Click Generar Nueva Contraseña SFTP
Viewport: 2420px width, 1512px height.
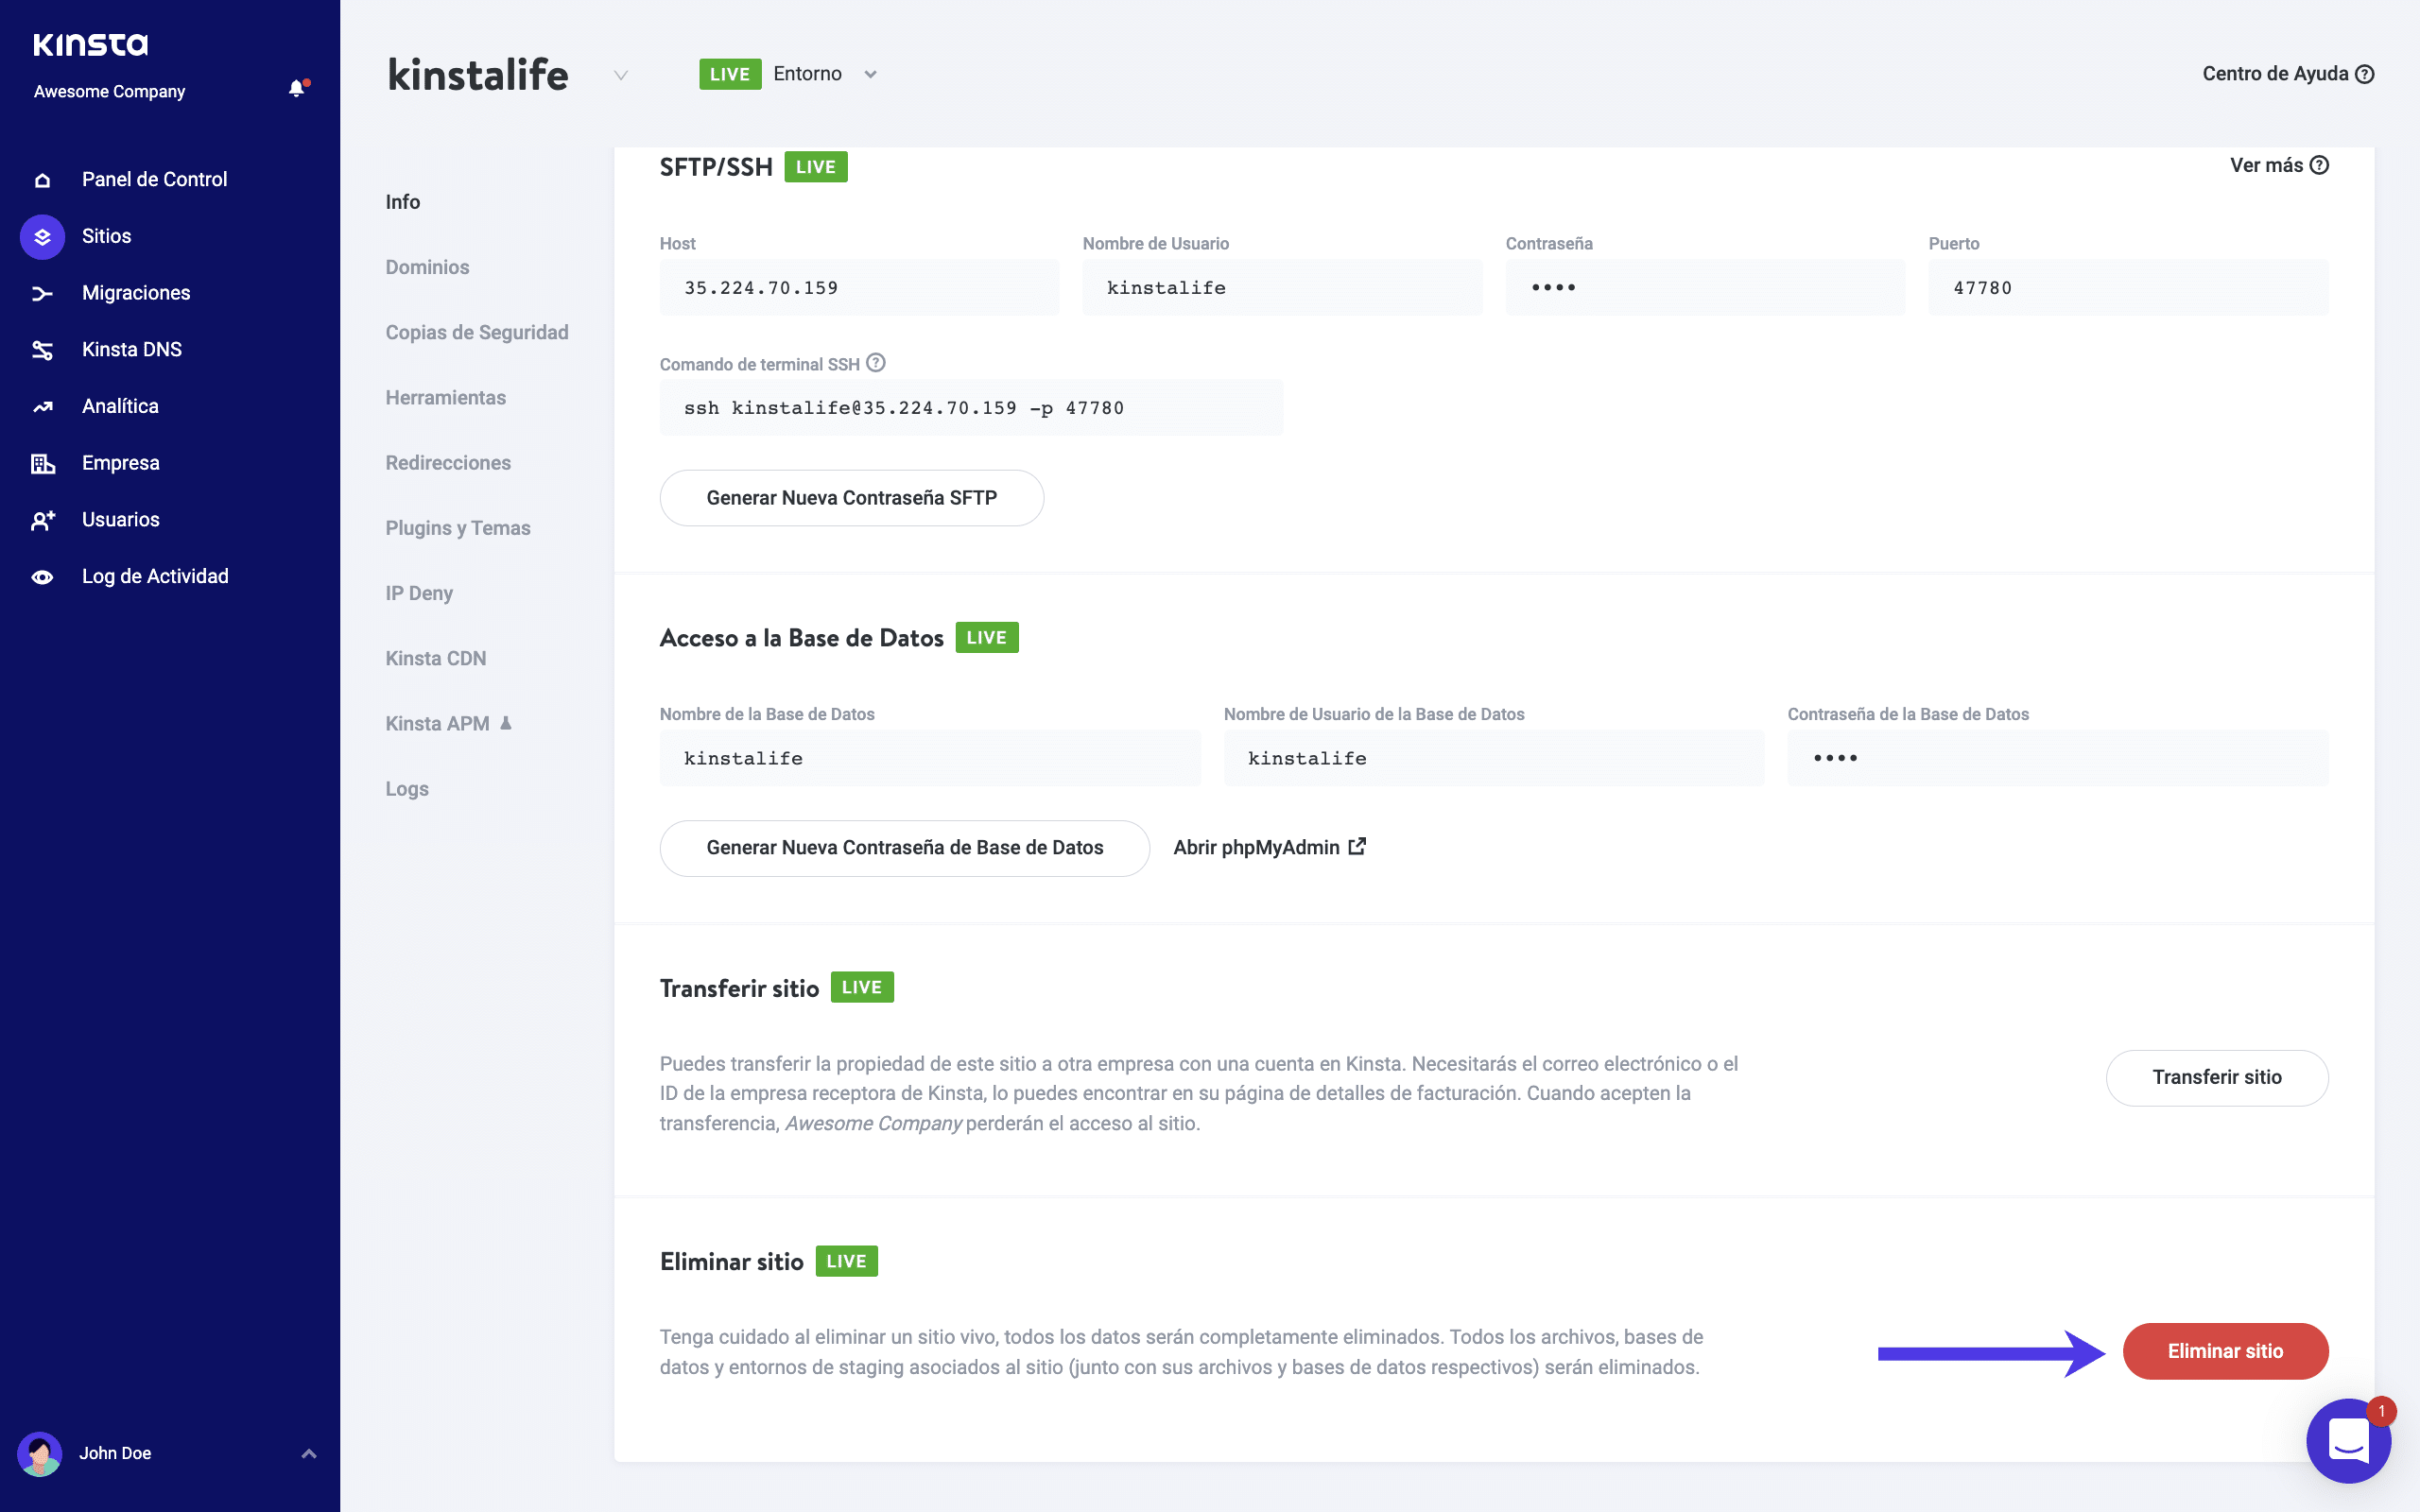pos(851,498)
